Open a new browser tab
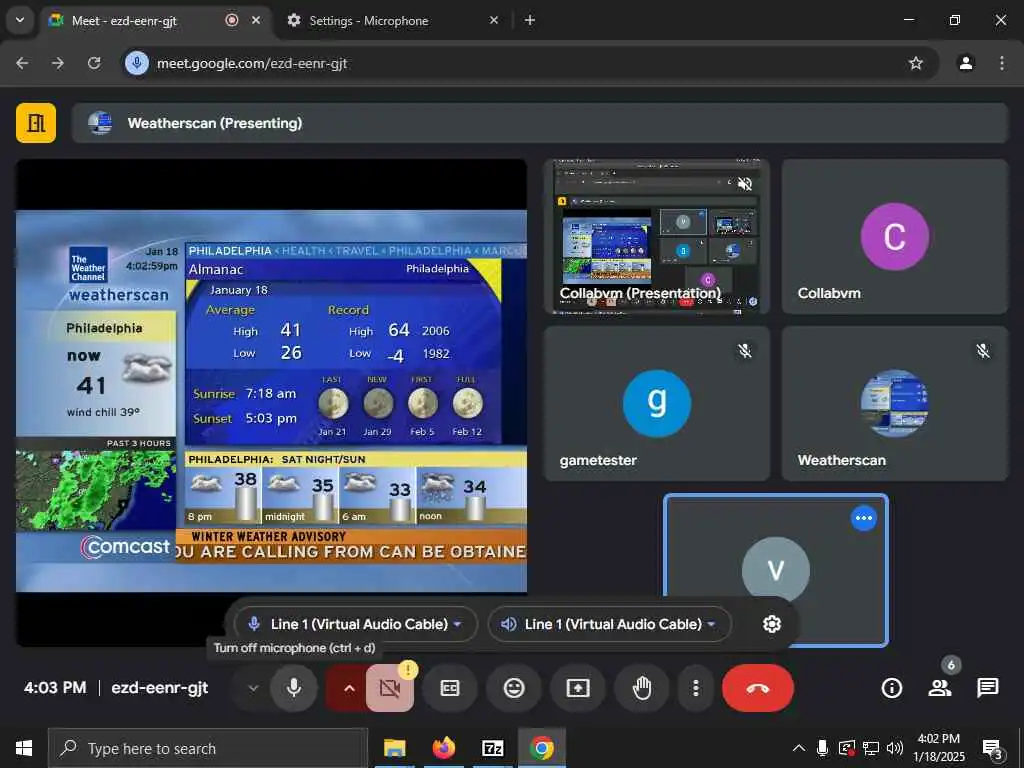The image size is (1024, 768). pos(530,20)
